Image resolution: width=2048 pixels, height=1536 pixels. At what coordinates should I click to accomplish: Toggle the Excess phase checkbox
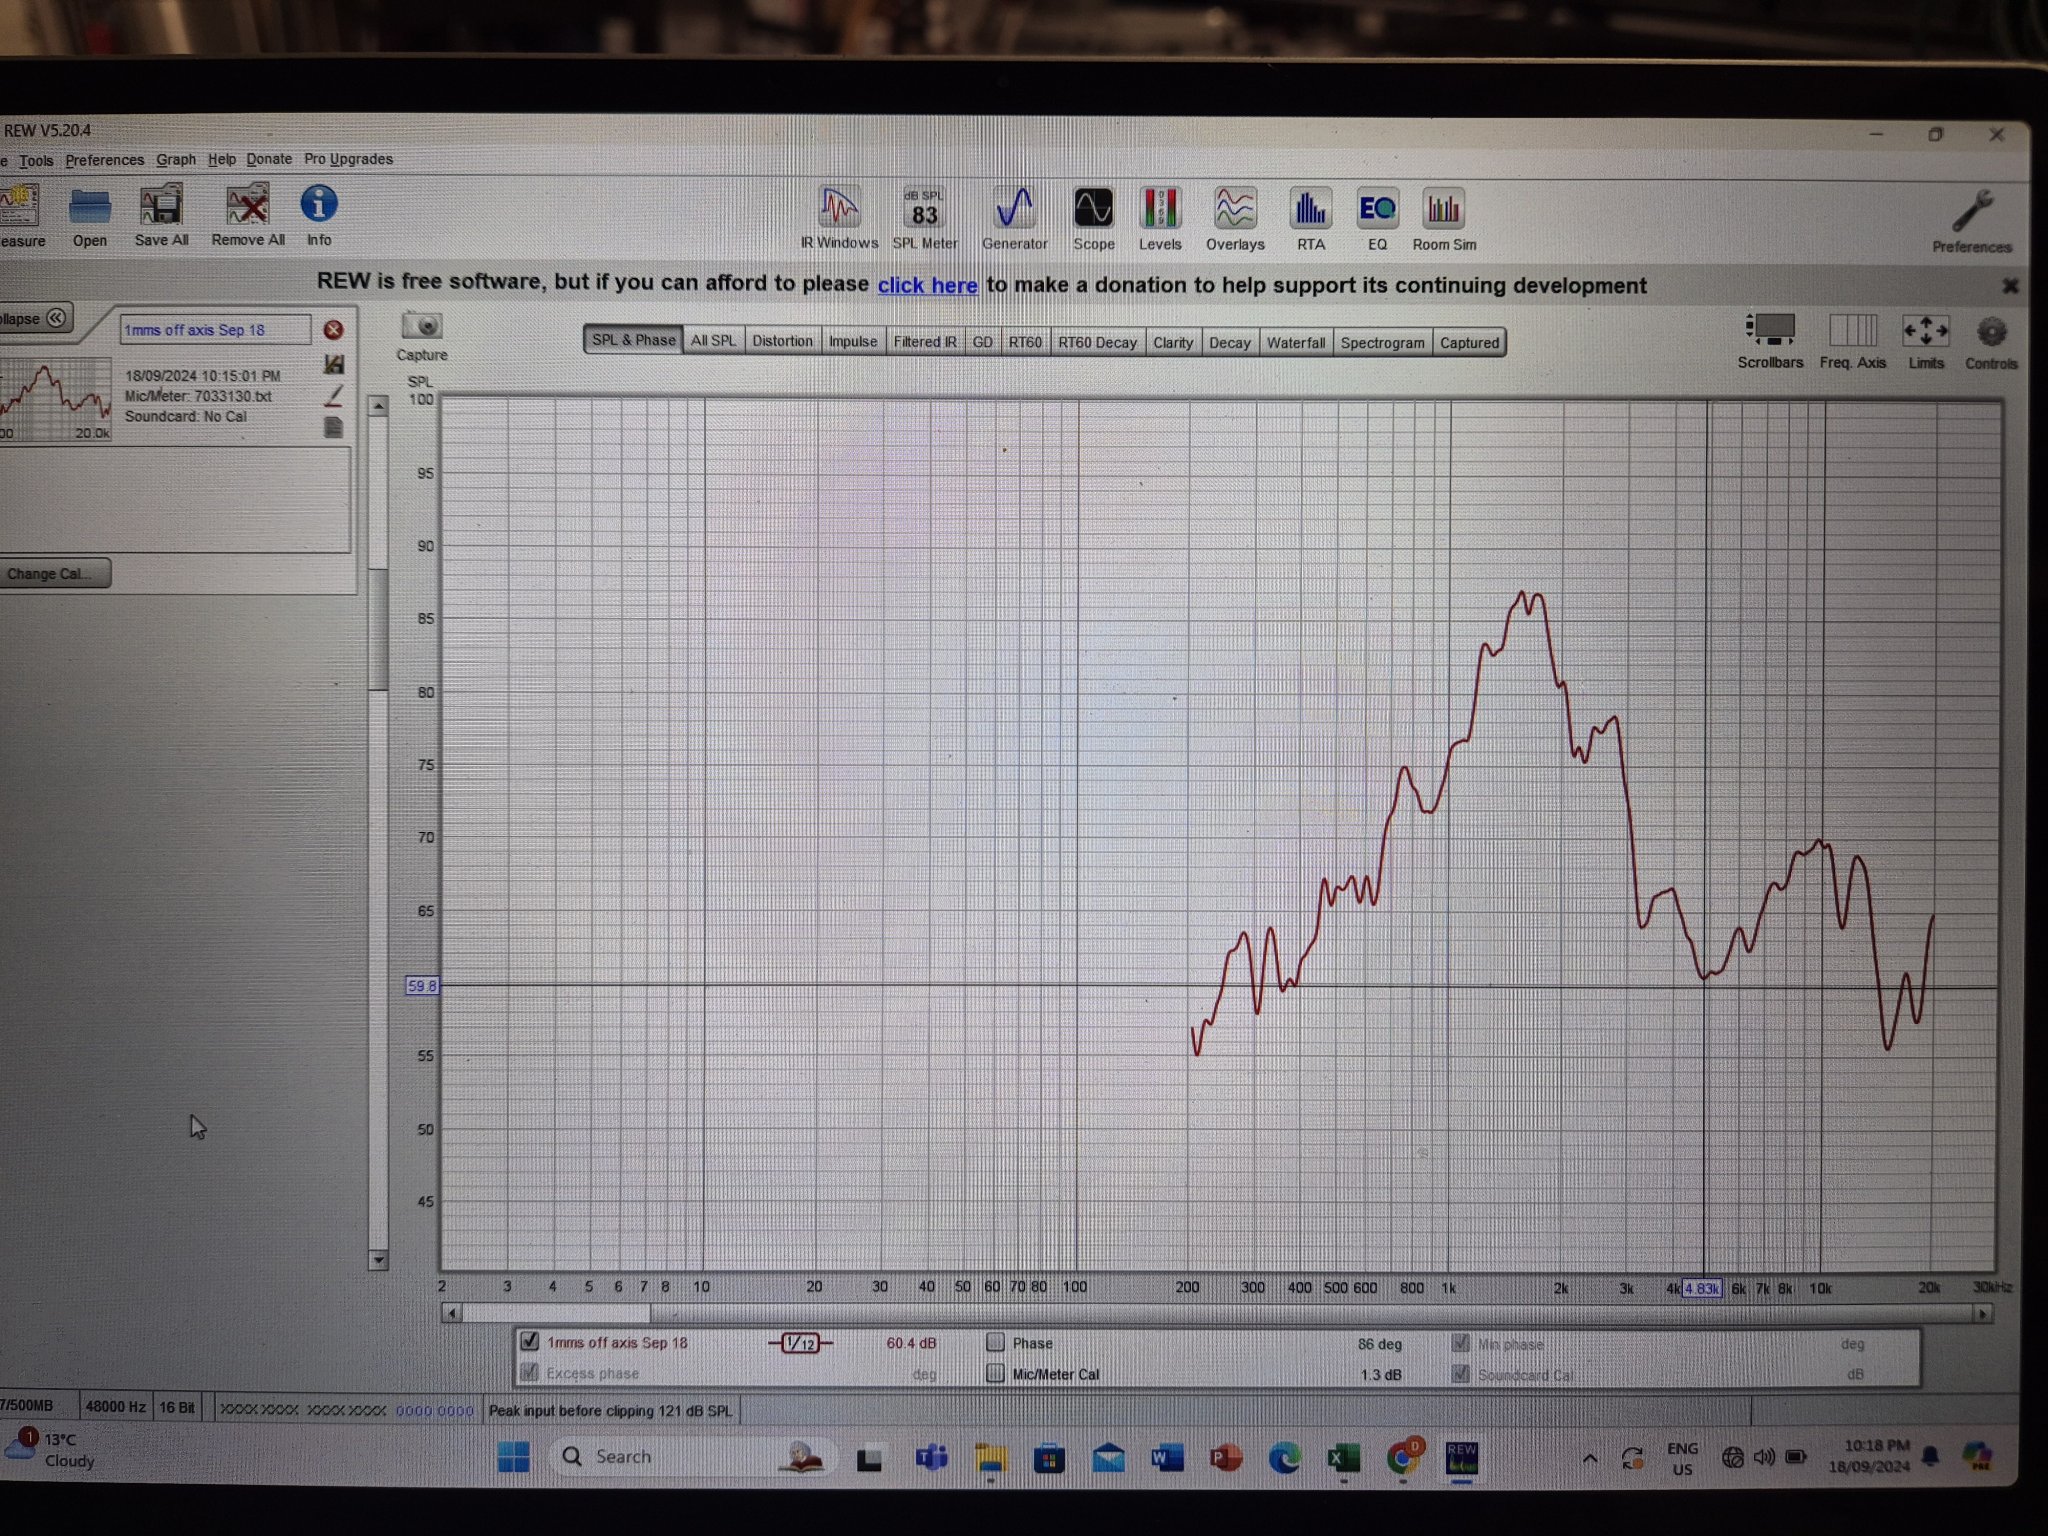[530, 1372]
